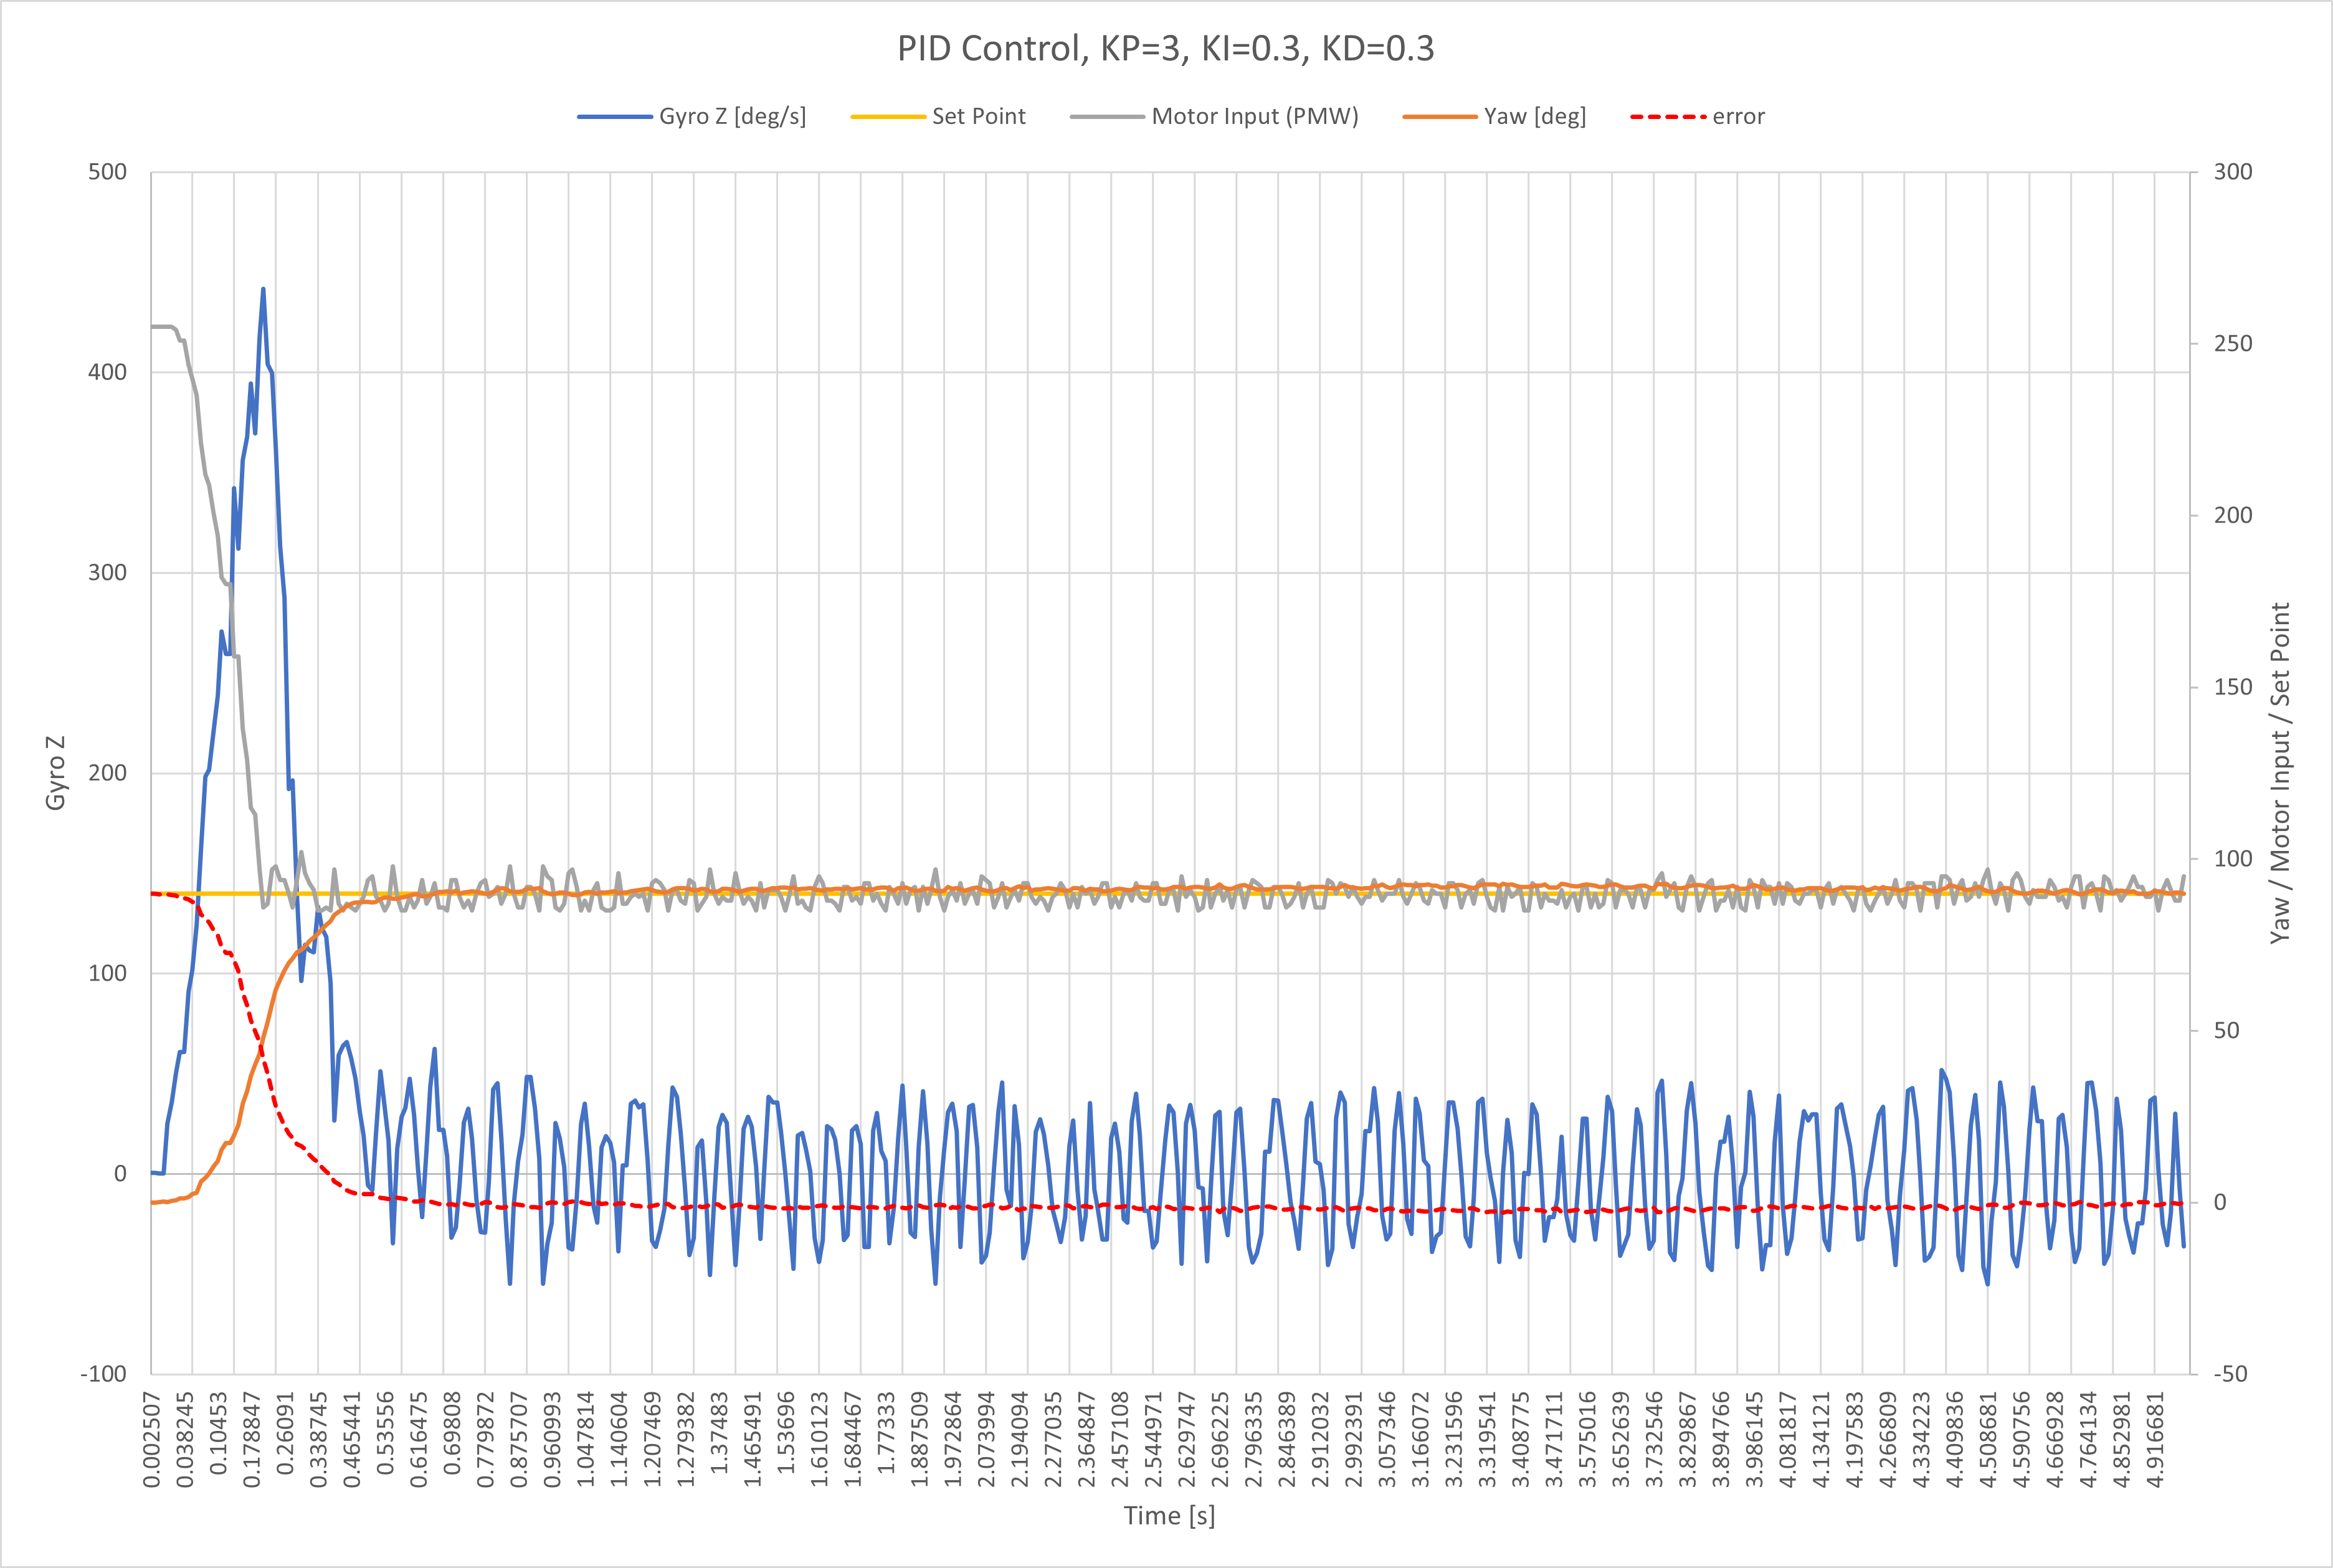
Task: Select the chart title "PID Control, KP=3, KI=0.3, KD=0.3"
Action: click(x=1165, y=49)
